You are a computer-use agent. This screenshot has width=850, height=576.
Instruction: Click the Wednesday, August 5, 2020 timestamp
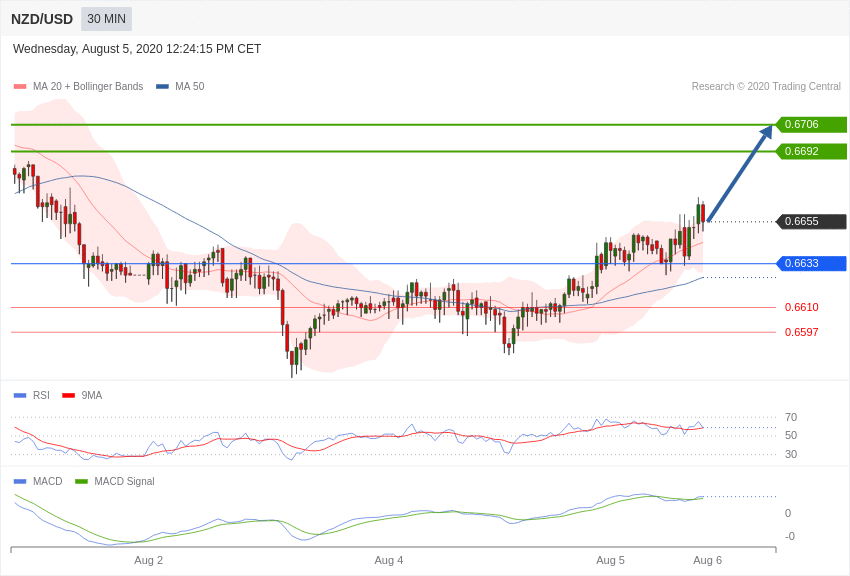point(137,49)
